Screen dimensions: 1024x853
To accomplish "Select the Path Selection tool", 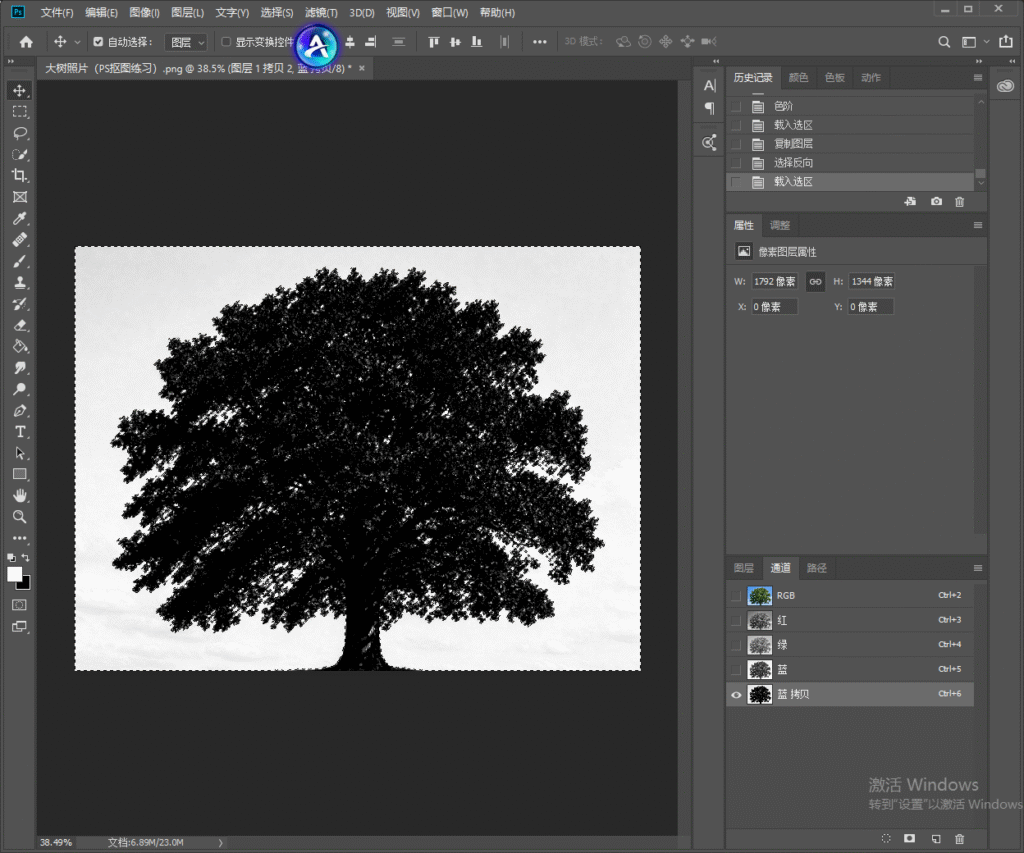I will [20, 453].
